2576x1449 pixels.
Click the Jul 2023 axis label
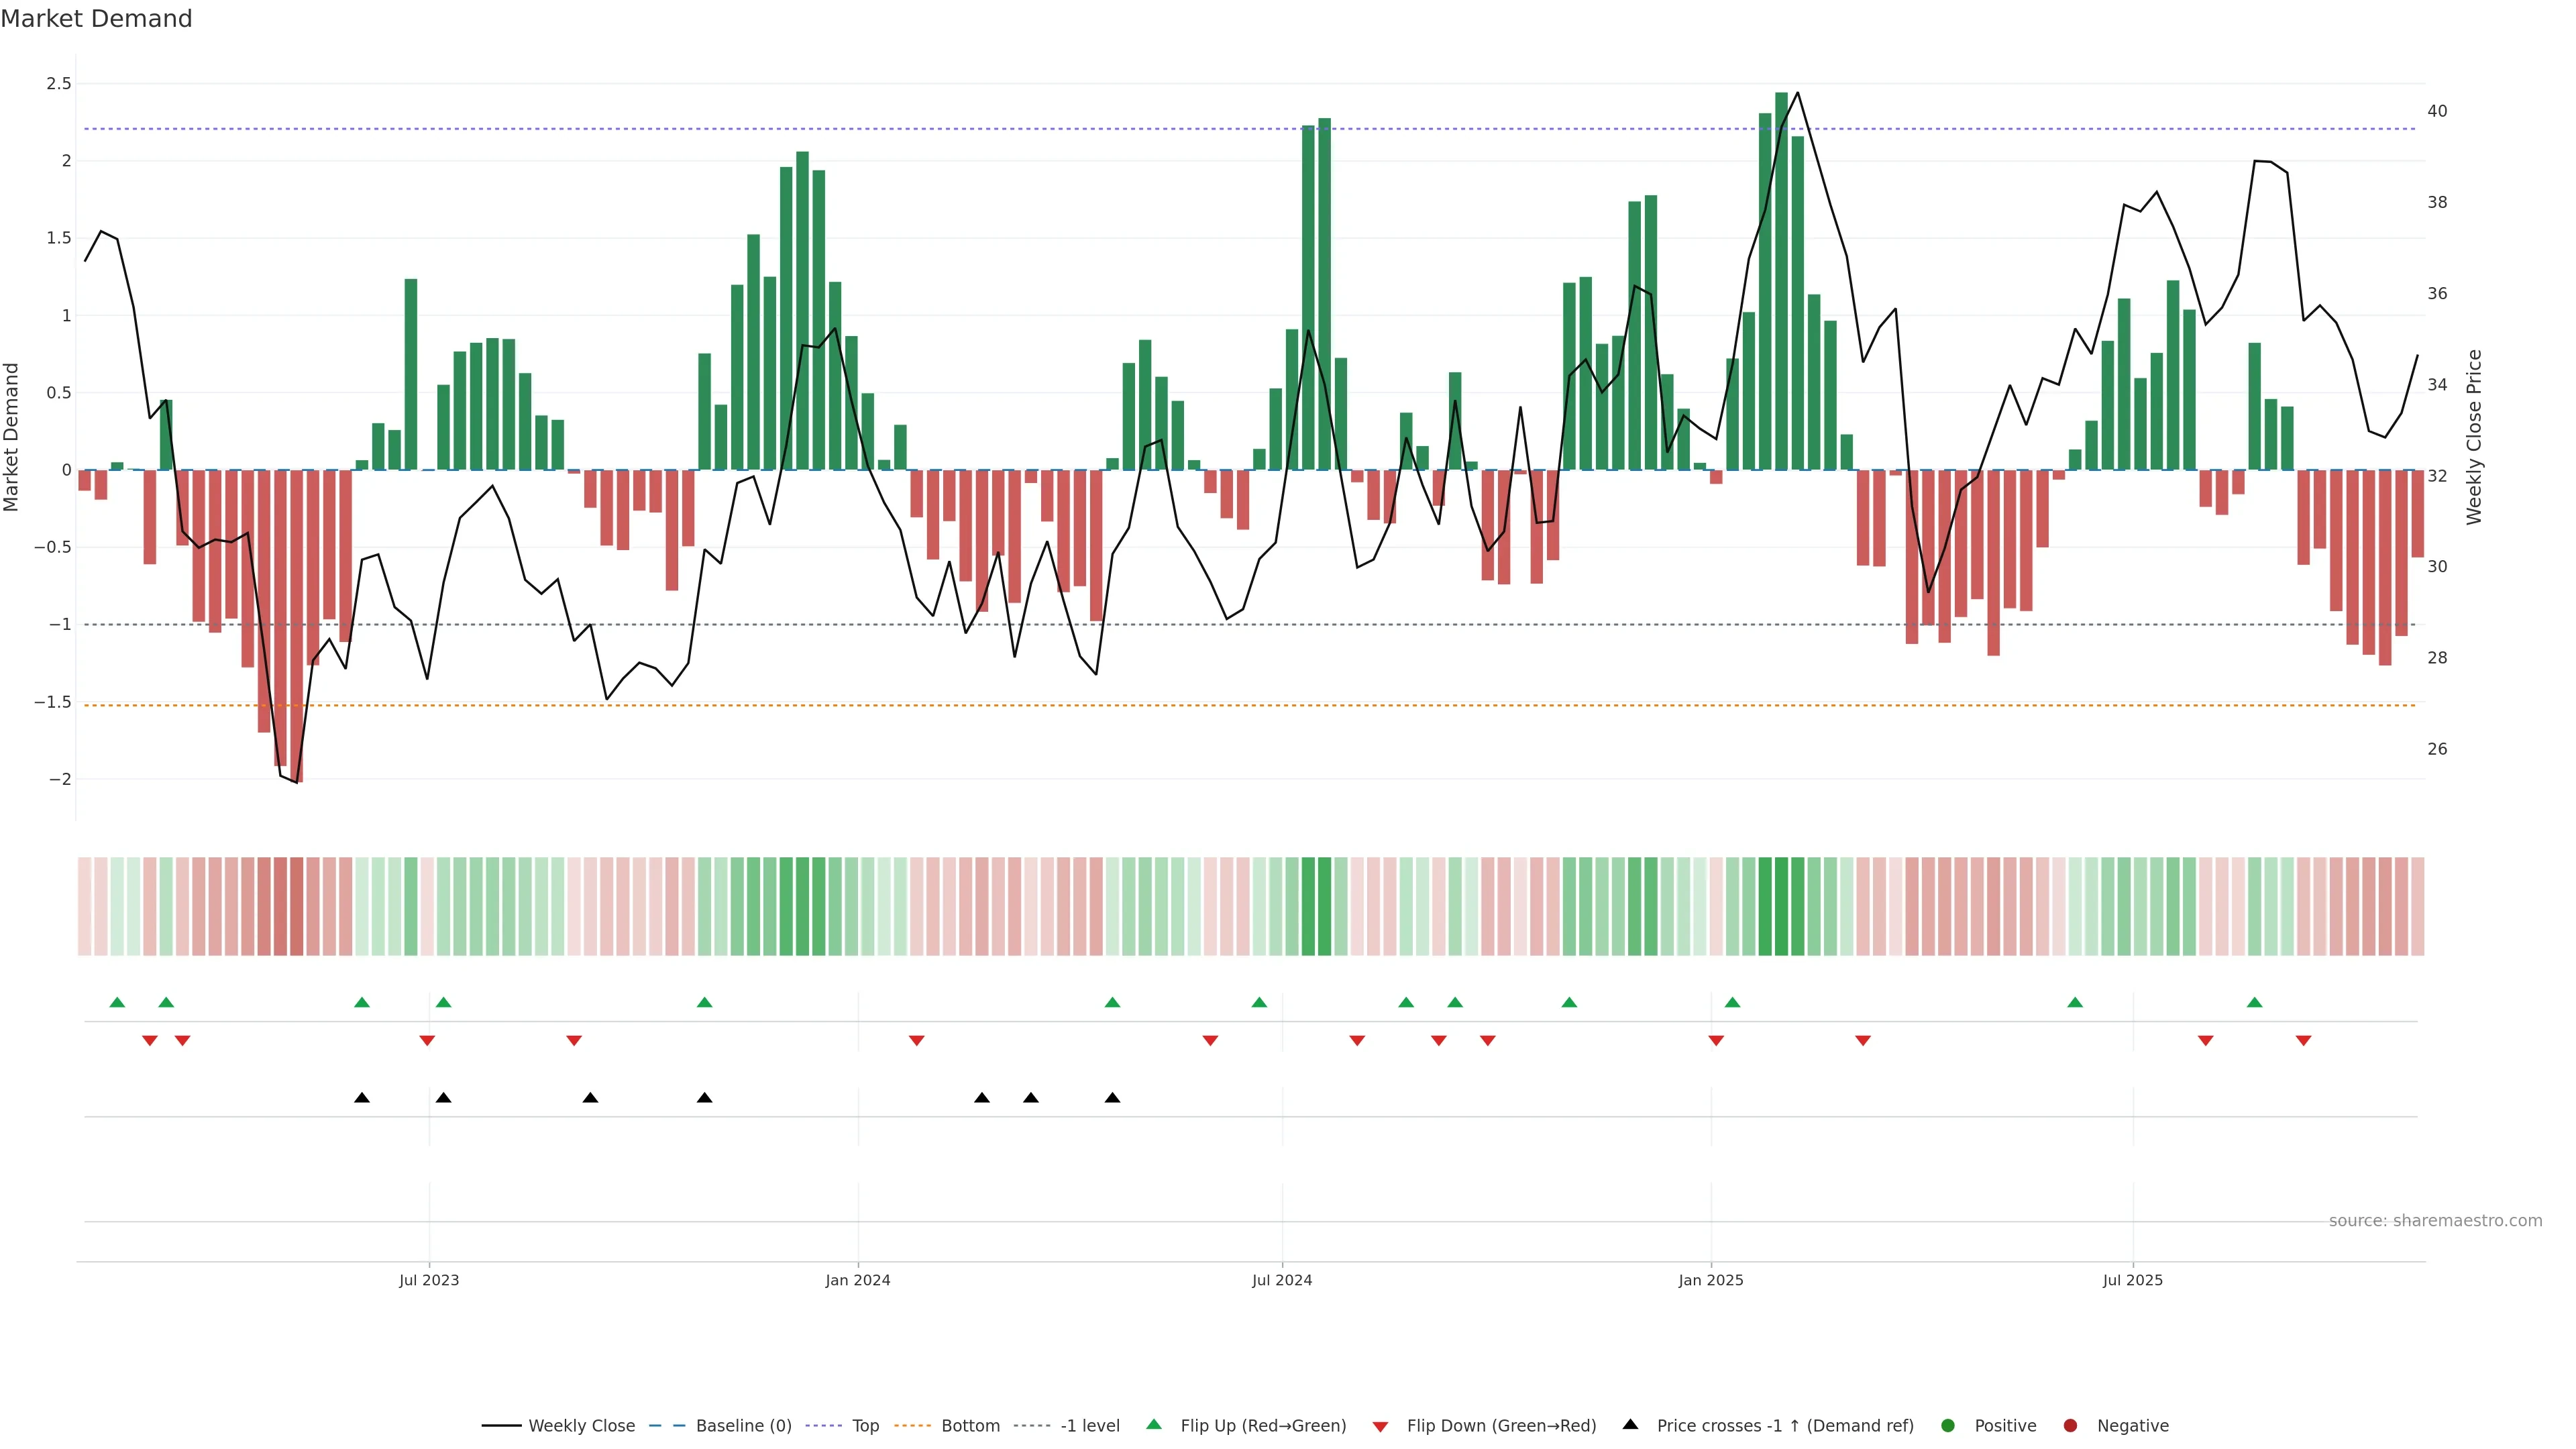click(429, 1280)
